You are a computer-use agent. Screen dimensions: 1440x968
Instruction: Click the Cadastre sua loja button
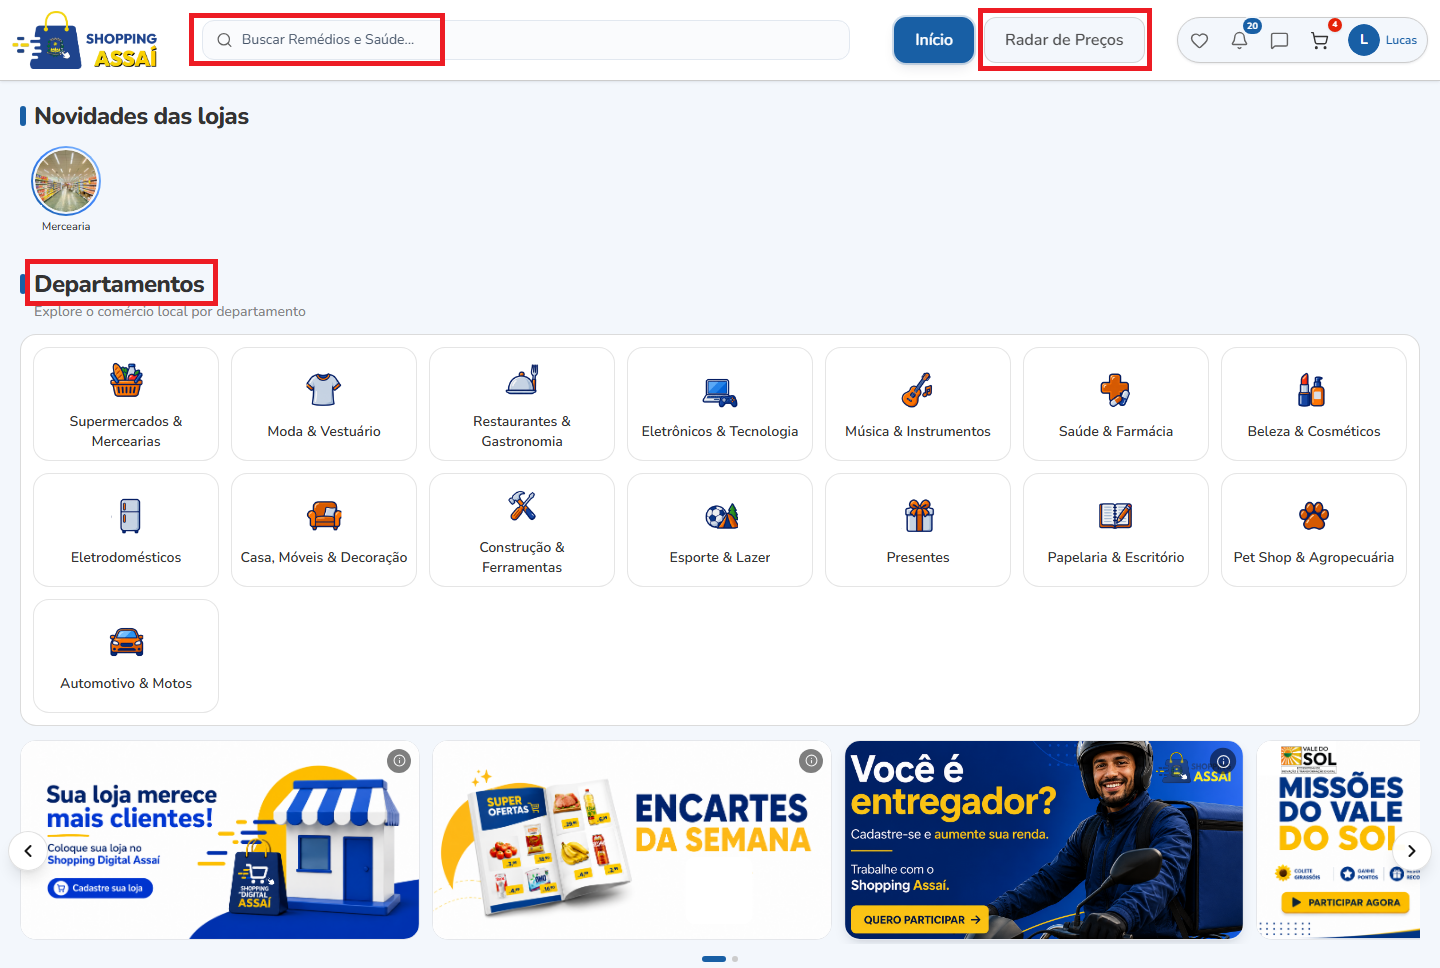pos(100,888)
